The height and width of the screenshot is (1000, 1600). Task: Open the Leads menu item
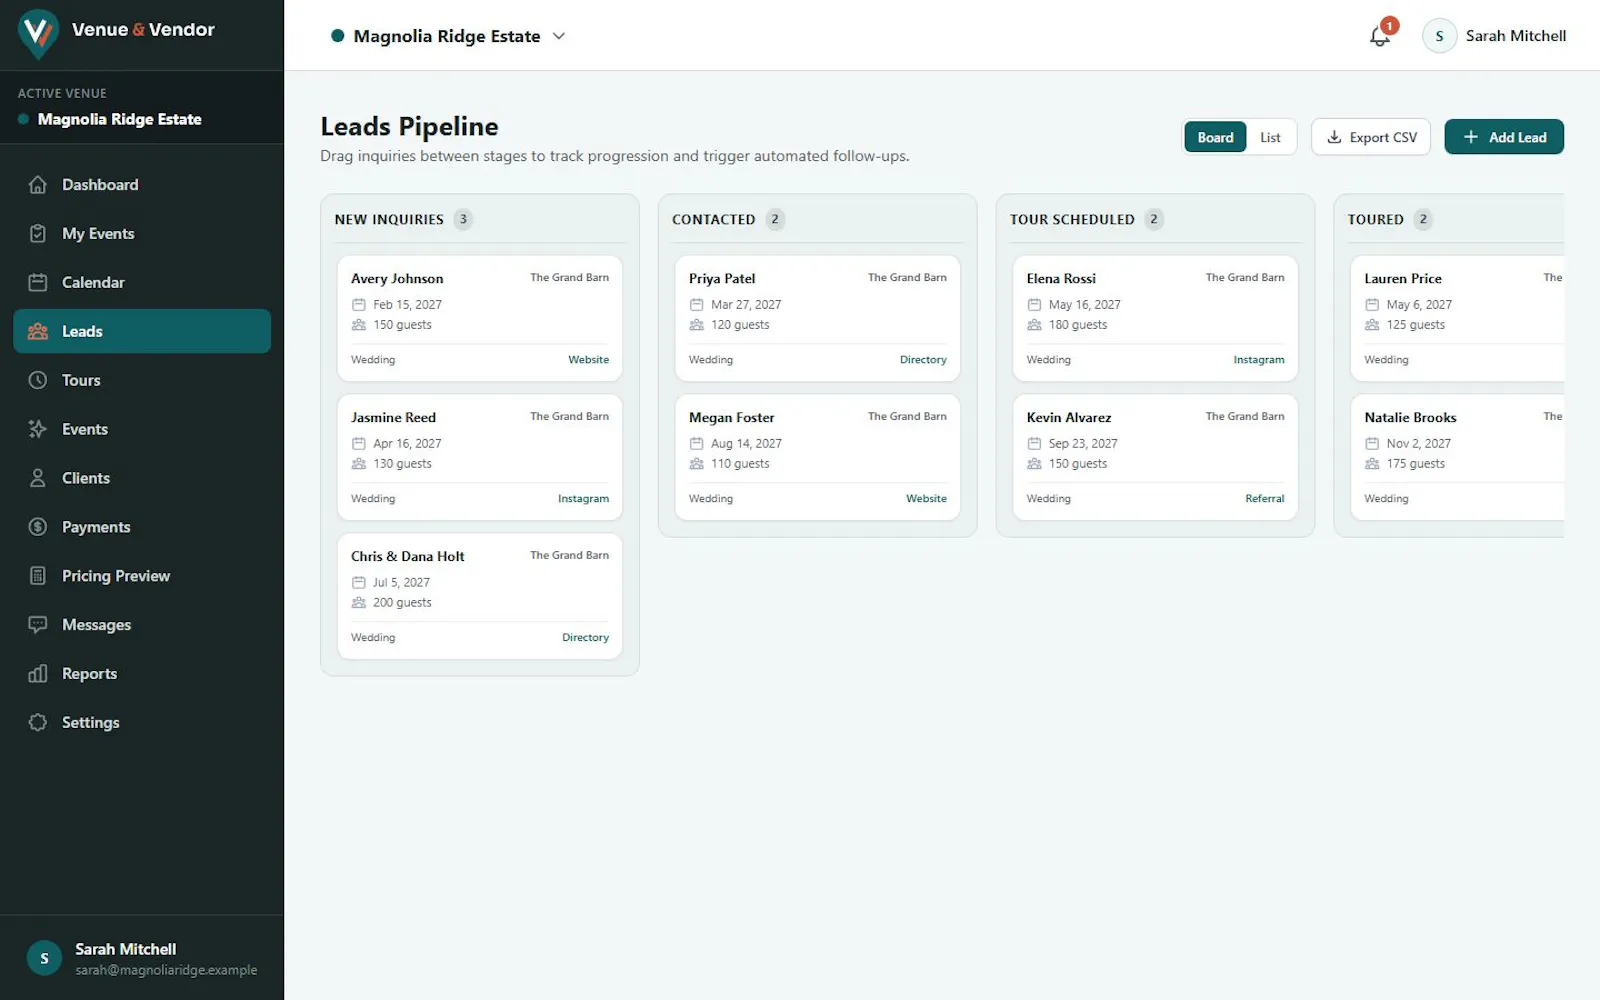click(142, 332)
